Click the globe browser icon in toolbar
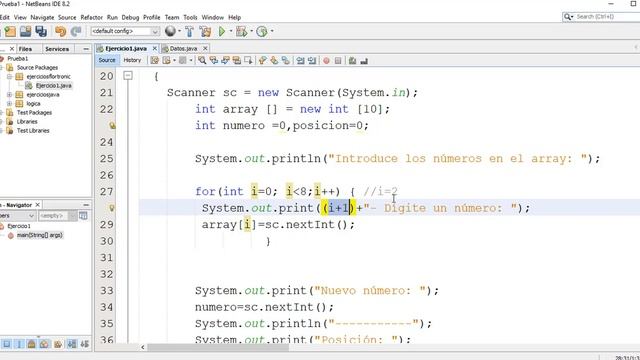Screen dimensions: 640x360 tap(170, 31)
